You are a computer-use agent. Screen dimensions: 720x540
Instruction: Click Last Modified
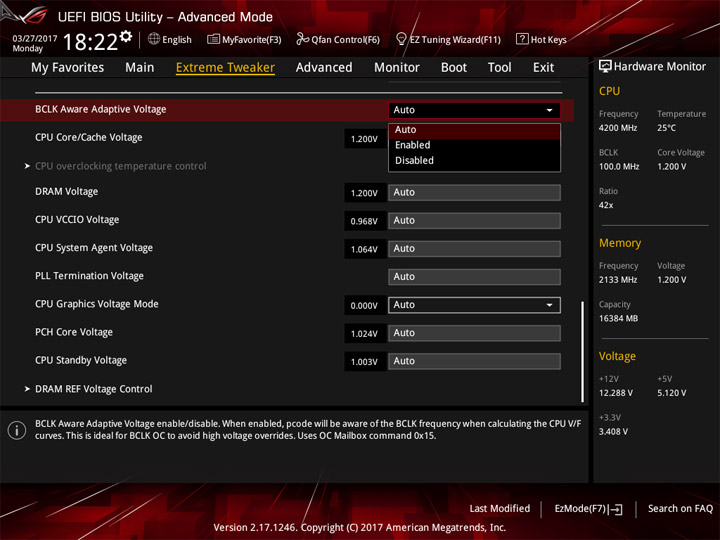[x=500, y=508]
